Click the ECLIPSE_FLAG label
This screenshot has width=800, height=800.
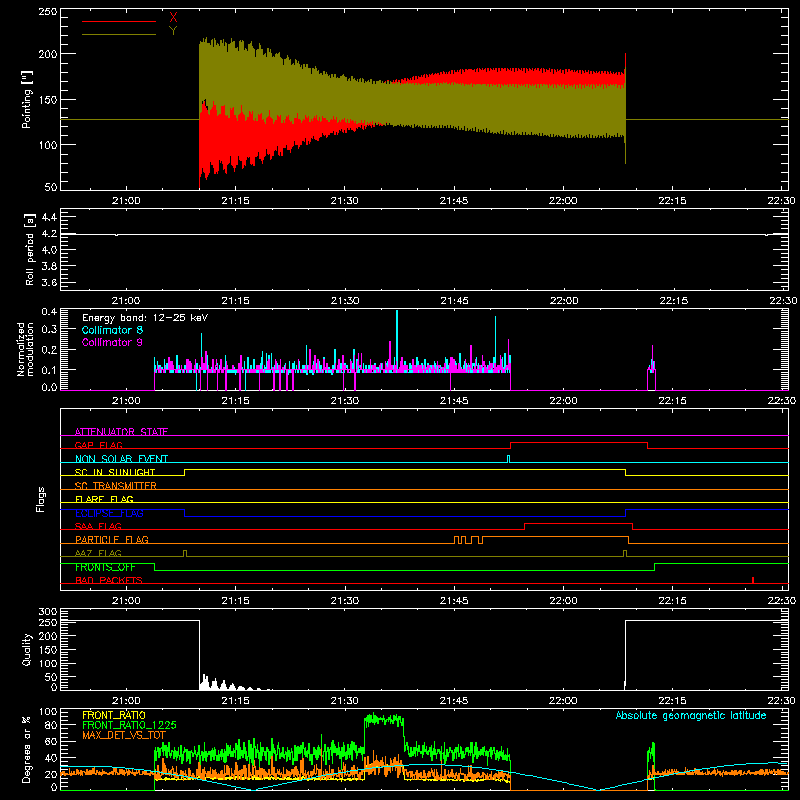(109, 513)
